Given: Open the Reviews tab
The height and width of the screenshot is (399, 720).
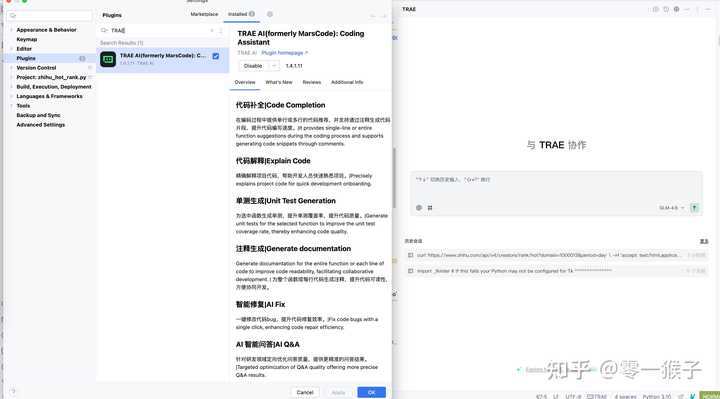Looking at the screenshot, I should [x=312, y=82].
